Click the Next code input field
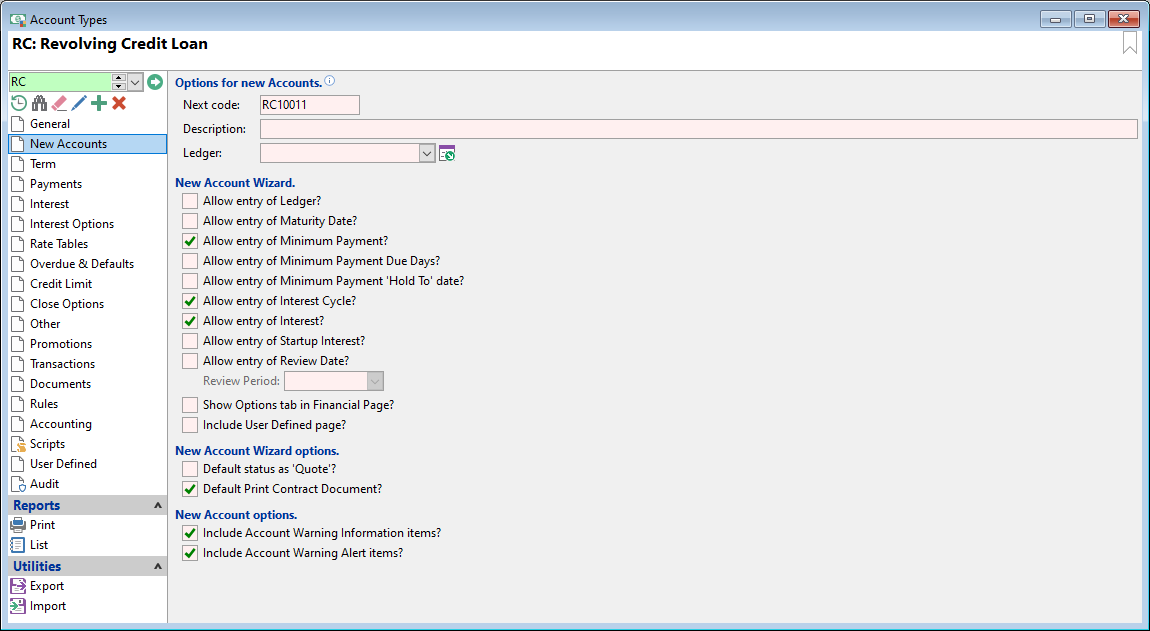This screenshot has height=631, width=1150. click(310, 105)
